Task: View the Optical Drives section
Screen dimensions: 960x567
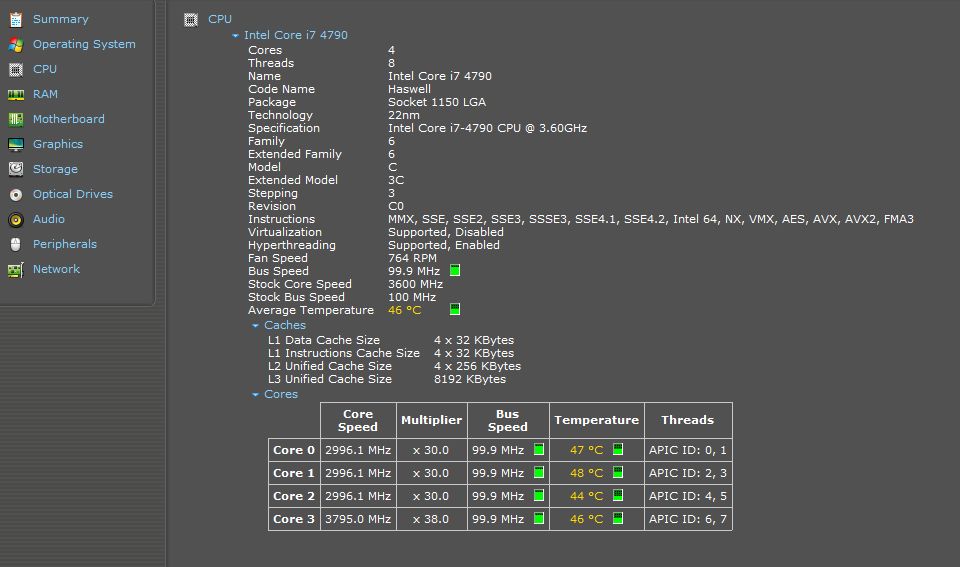Action: [73, 194]
